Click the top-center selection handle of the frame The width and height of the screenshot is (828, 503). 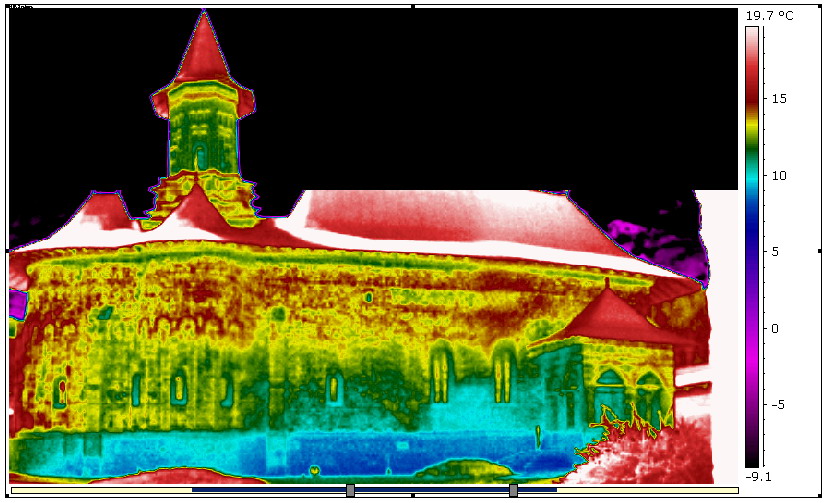(413, 6)
